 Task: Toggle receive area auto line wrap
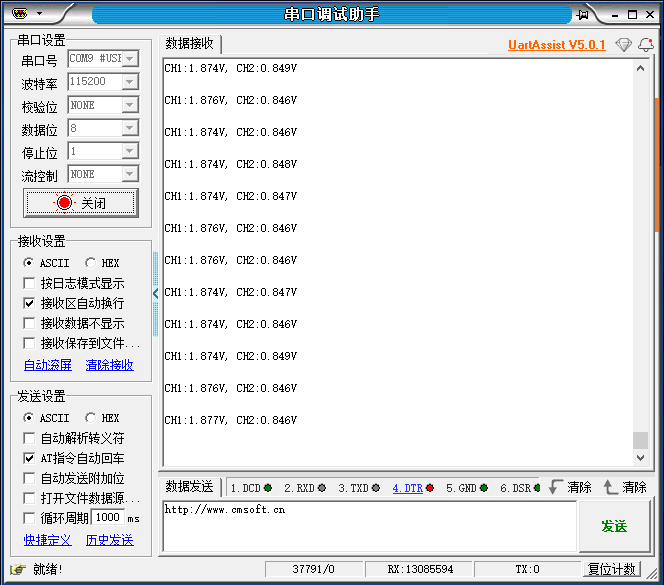point(29,303)
